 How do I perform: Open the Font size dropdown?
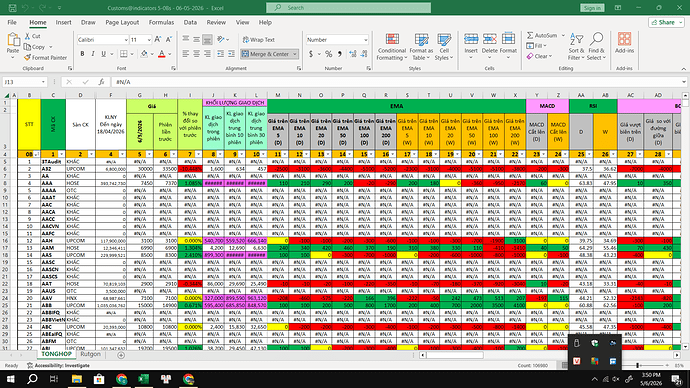coord(149,40)
